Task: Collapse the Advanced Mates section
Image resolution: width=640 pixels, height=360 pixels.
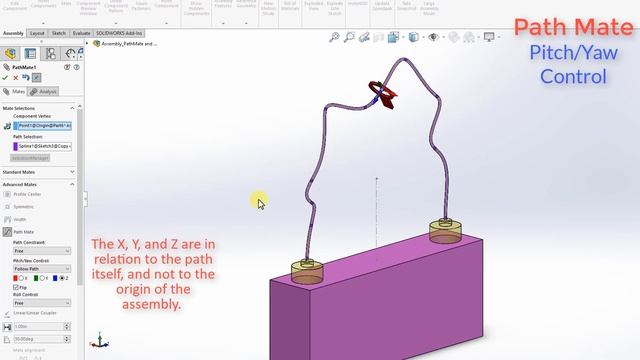Action: tap(72, 184)
